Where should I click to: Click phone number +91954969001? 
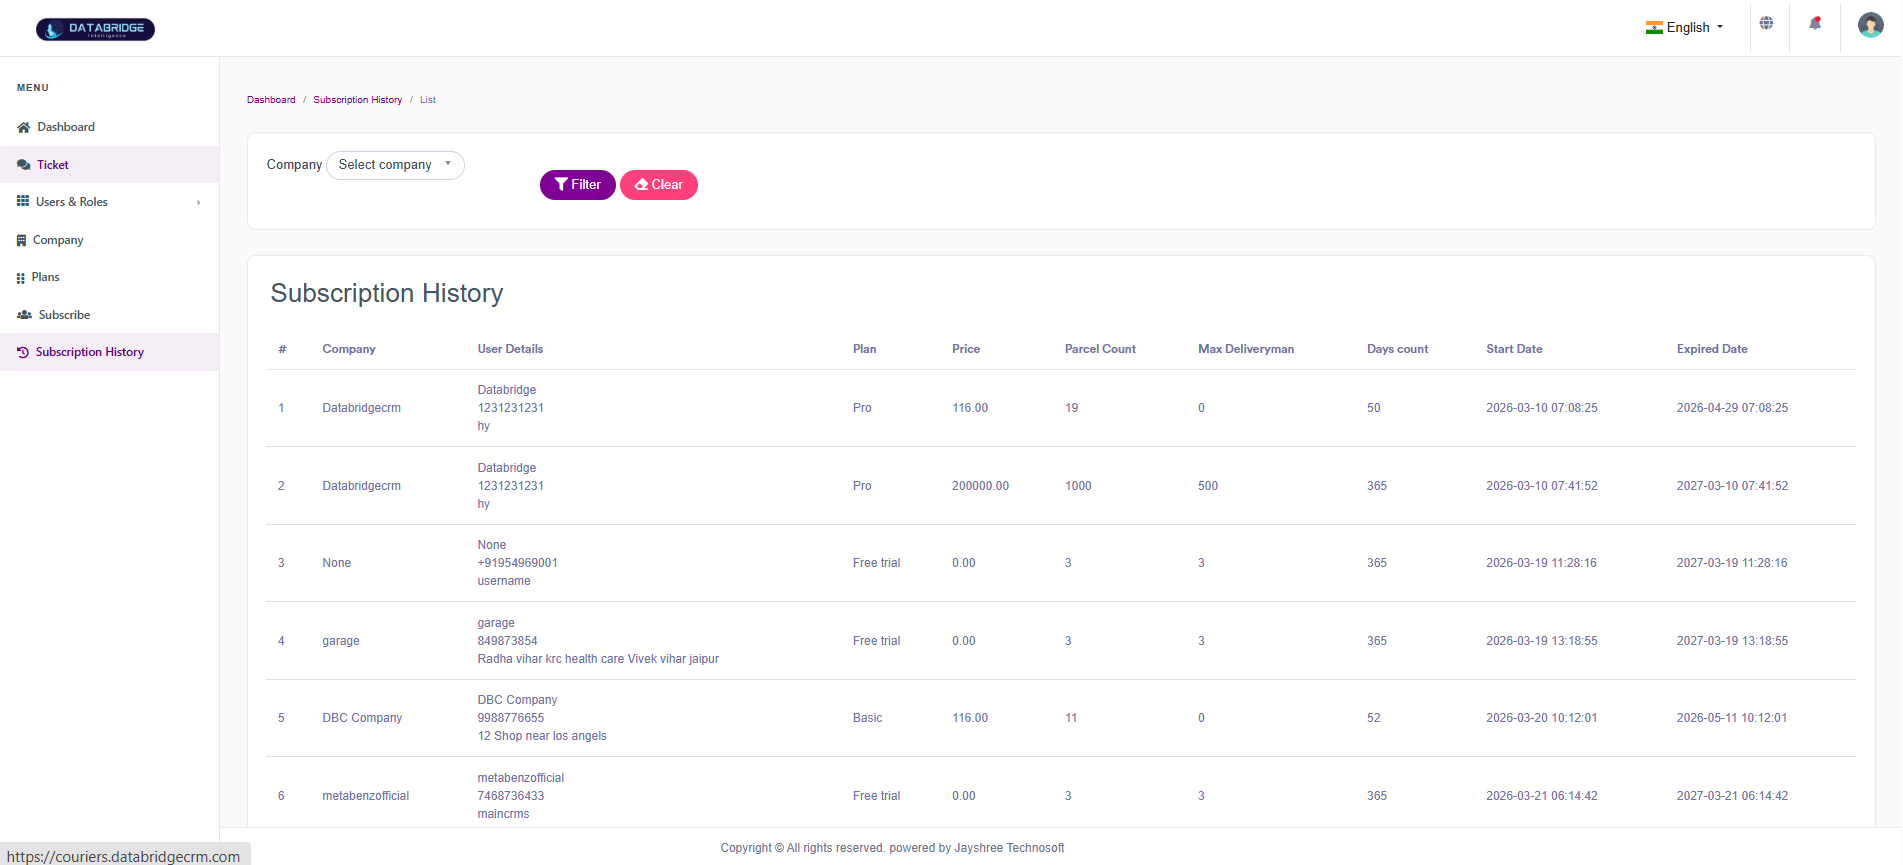(x=518, y=563)
